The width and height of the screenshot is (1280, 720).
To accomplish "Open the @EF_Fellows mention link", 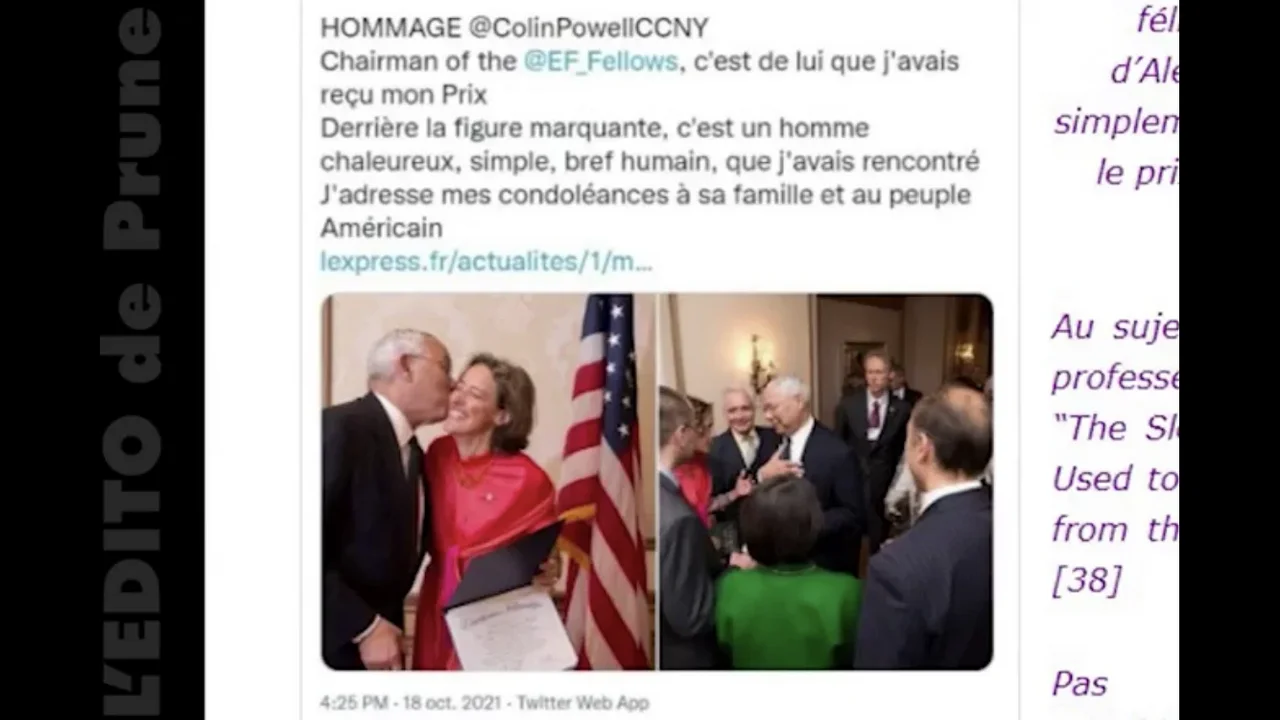I will [600, 61].
